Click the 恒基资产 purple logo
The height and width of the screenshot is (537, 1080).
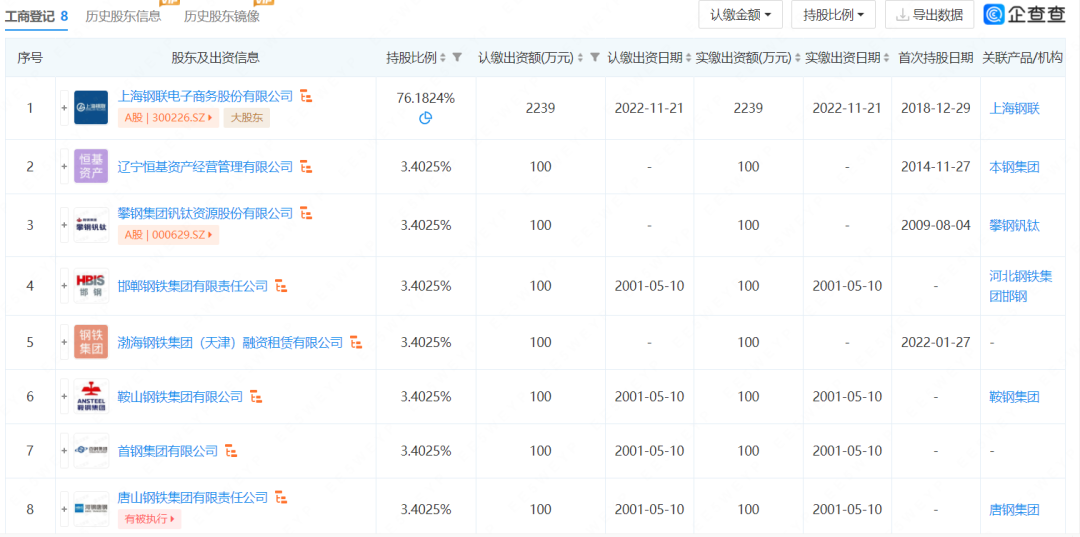(x=91, y=167)
